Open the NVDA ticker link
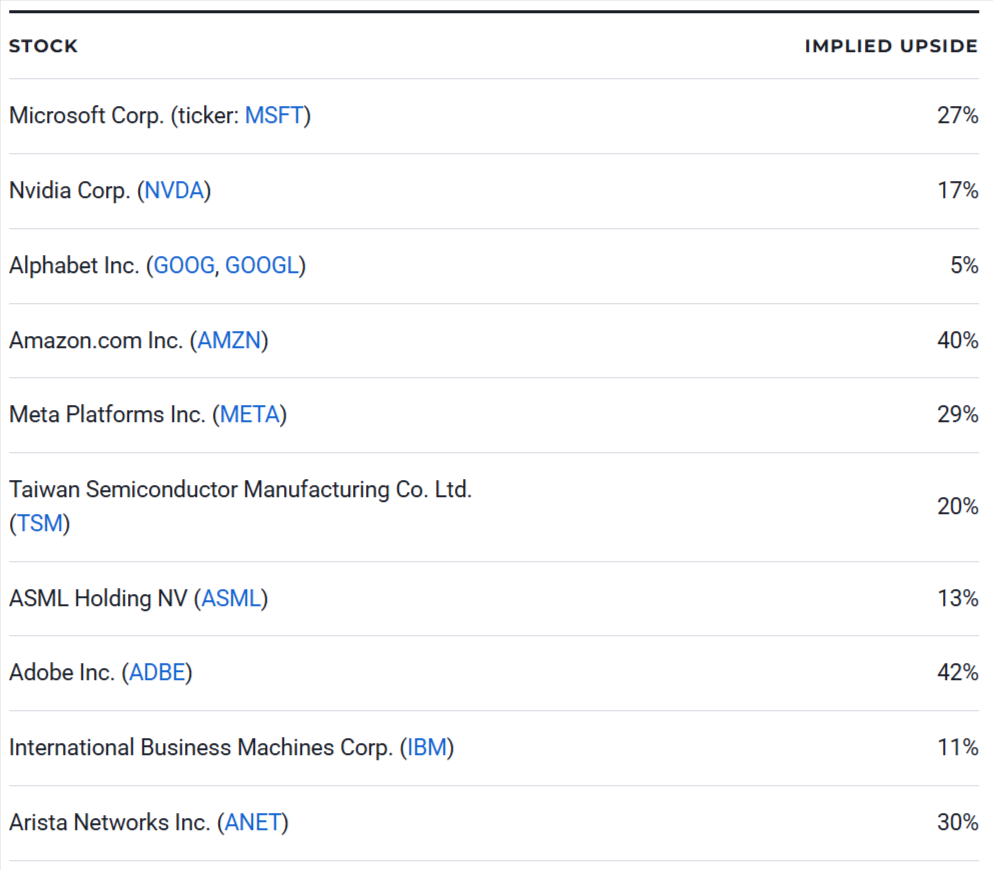993x870 pixels. coord(175,190)
